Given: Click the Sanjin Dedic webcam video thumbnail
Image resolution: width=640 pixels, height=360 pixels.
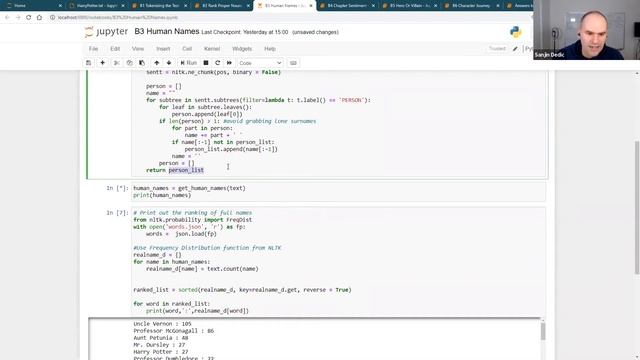Looking at the screenshot, I should tap(587, 30).
